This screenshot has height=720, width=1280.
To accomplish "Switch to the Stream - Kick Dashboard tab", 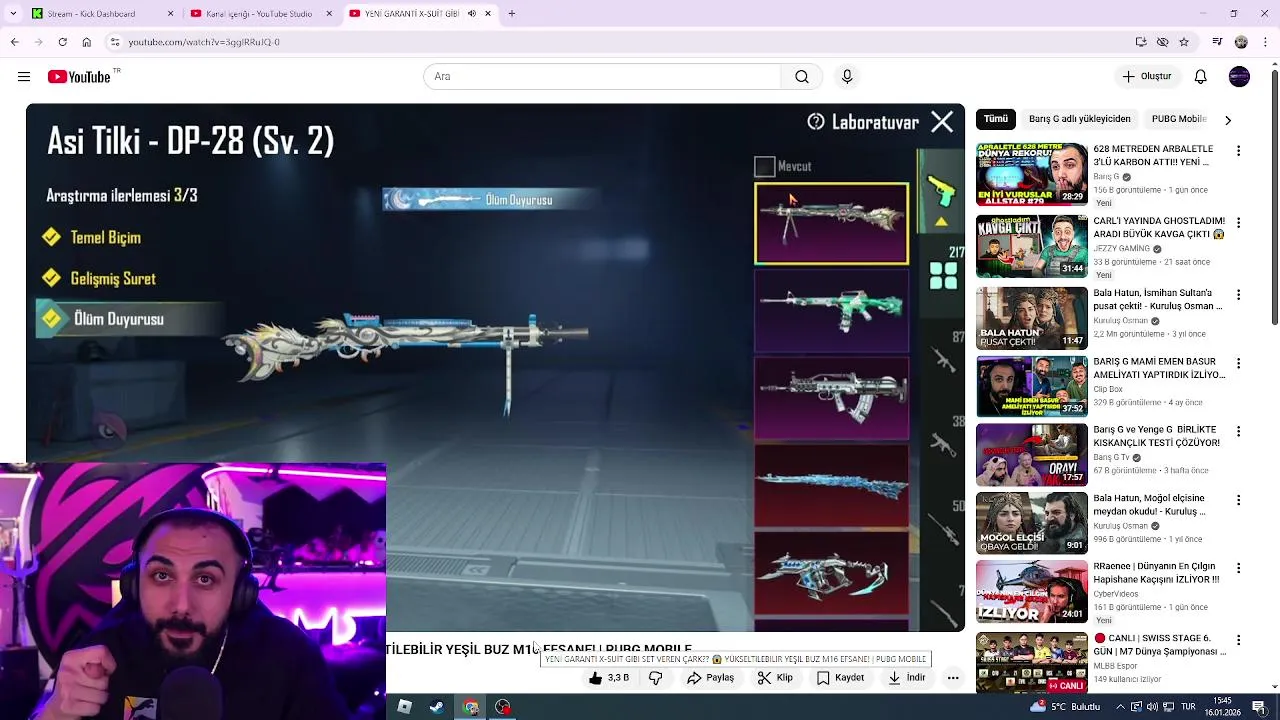I will click(103, 14).
